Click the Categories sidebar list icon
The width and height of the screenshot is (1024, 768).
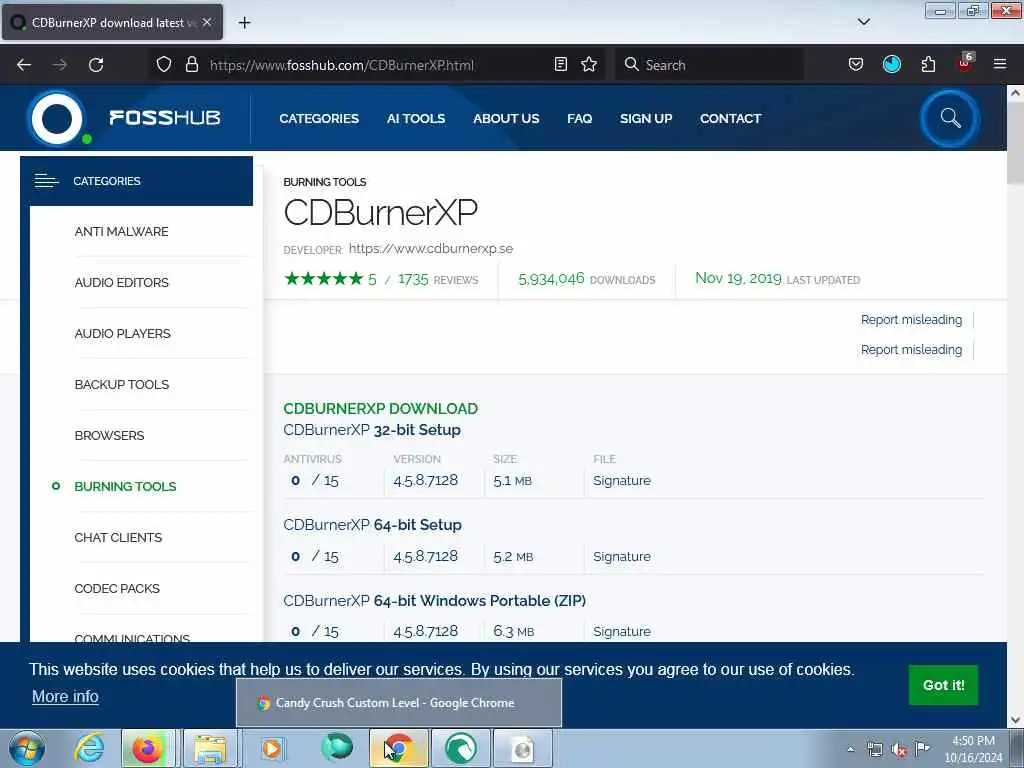pyautogui.click(x=46, y=181)
